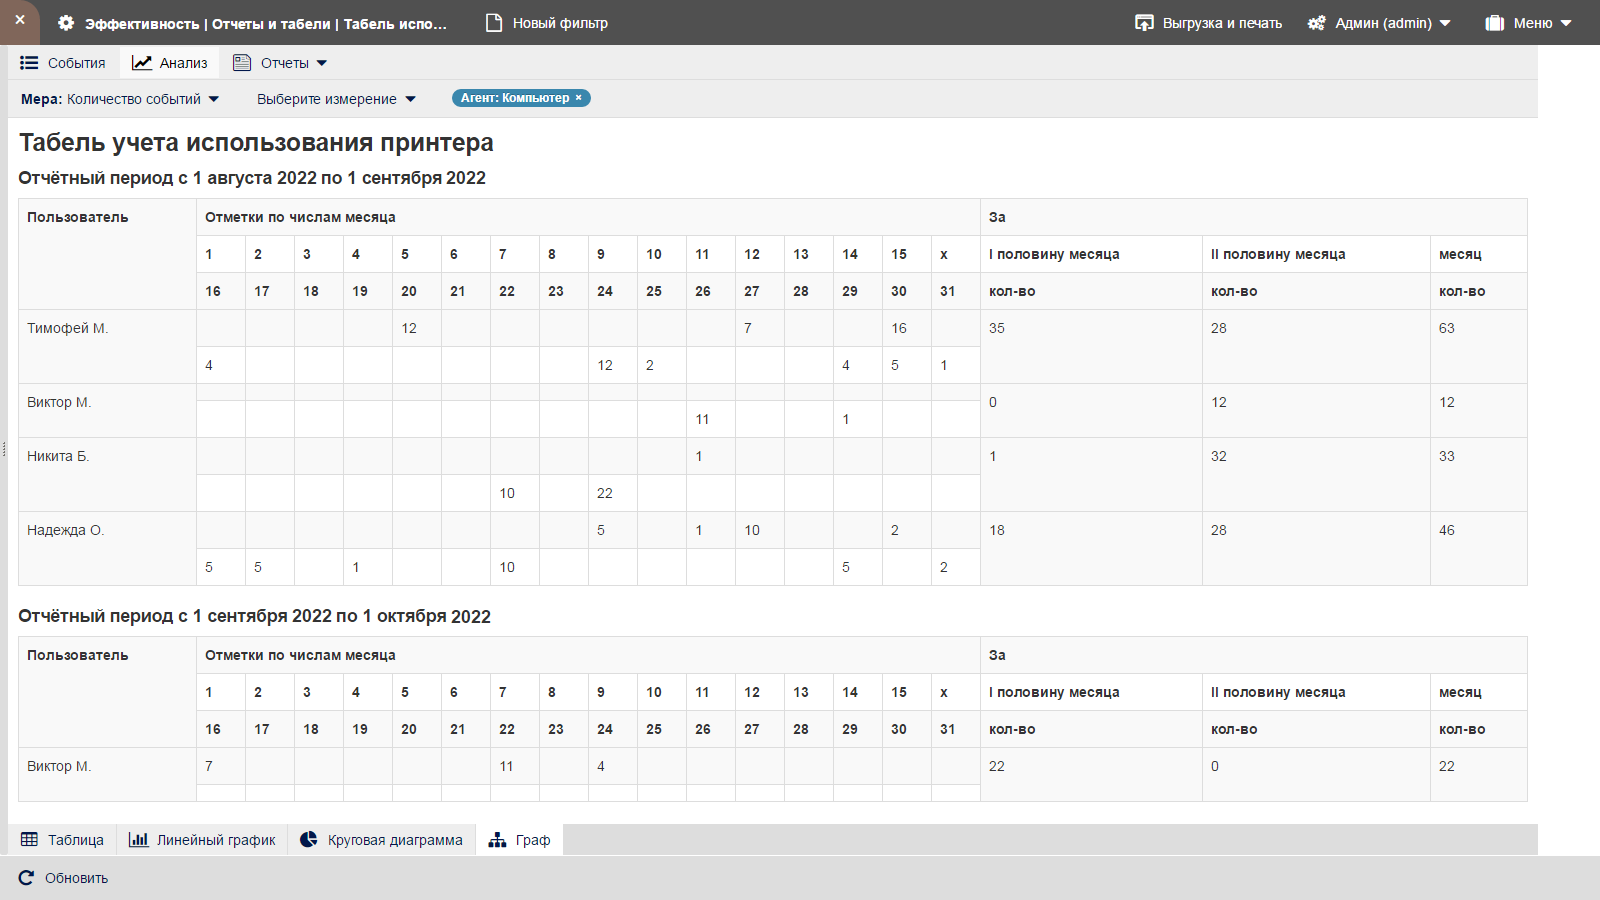Switch to the События tab
Image resolution: width=1600 pixels, height=900 pixels.
(63, 63)
